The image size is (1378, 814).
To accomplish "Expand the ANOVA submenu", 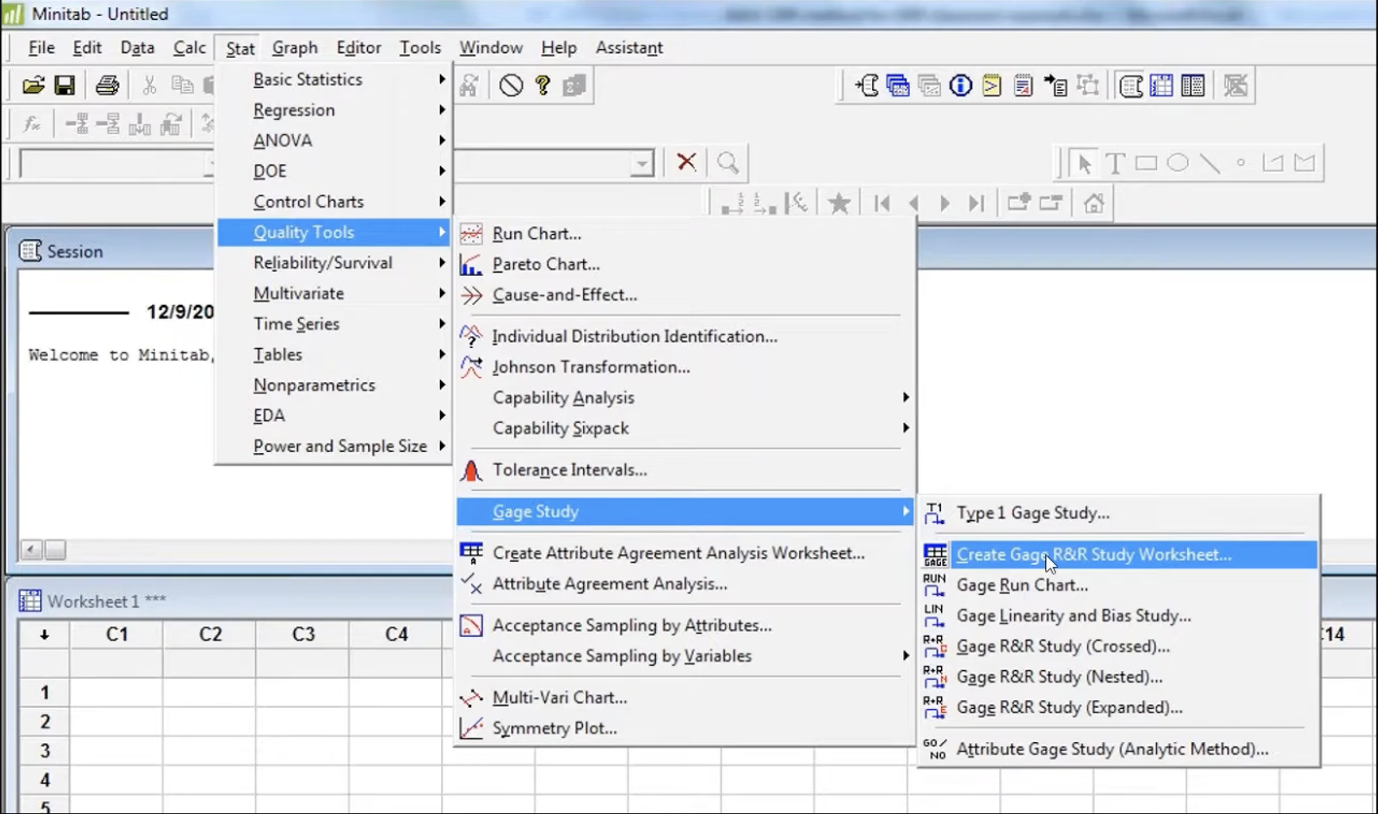I will click(335, 141).
